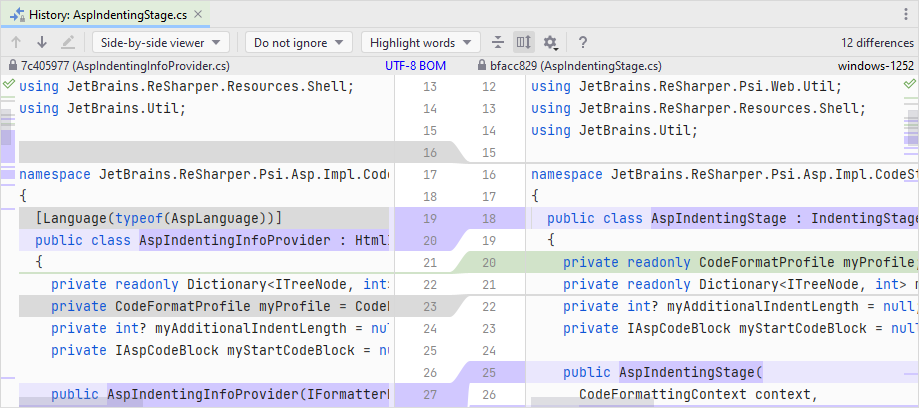Screen dimensions: 919x408
Task: Go to previous difference arrow
Action: (16, 42)
